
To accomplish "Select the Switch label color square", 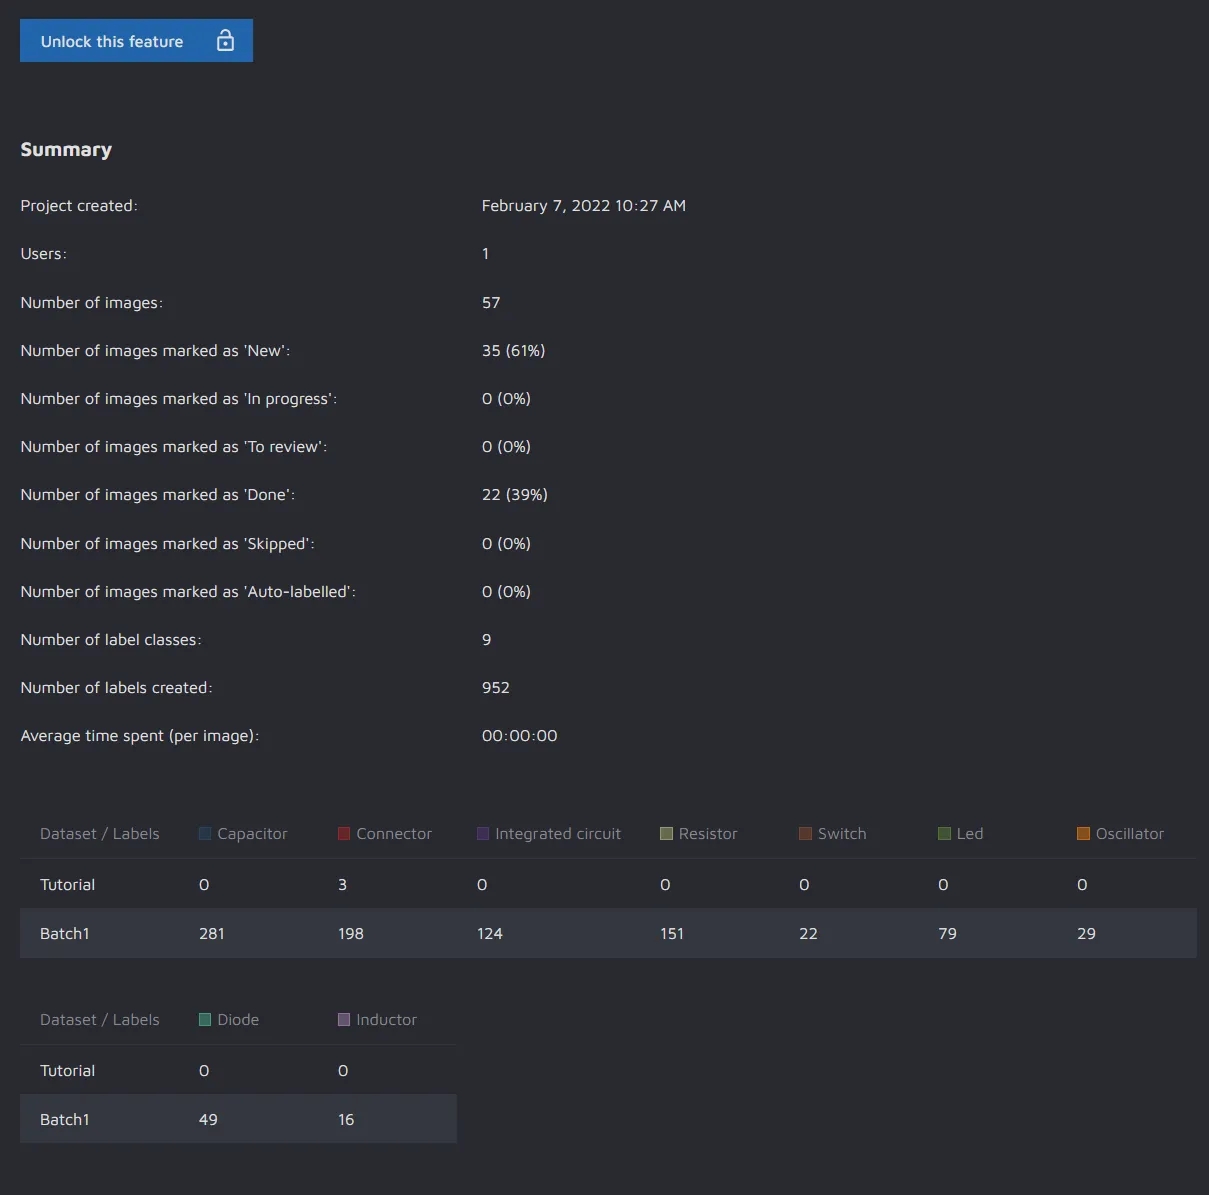I will (x=805, y=834).
